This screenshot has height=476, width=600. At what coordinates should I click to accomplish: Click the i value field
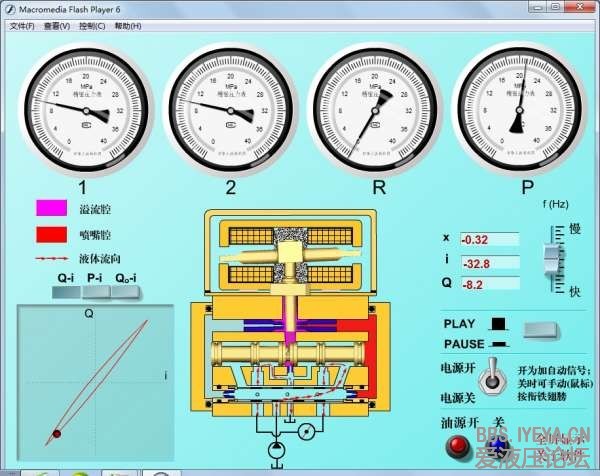tap(489, 262)
